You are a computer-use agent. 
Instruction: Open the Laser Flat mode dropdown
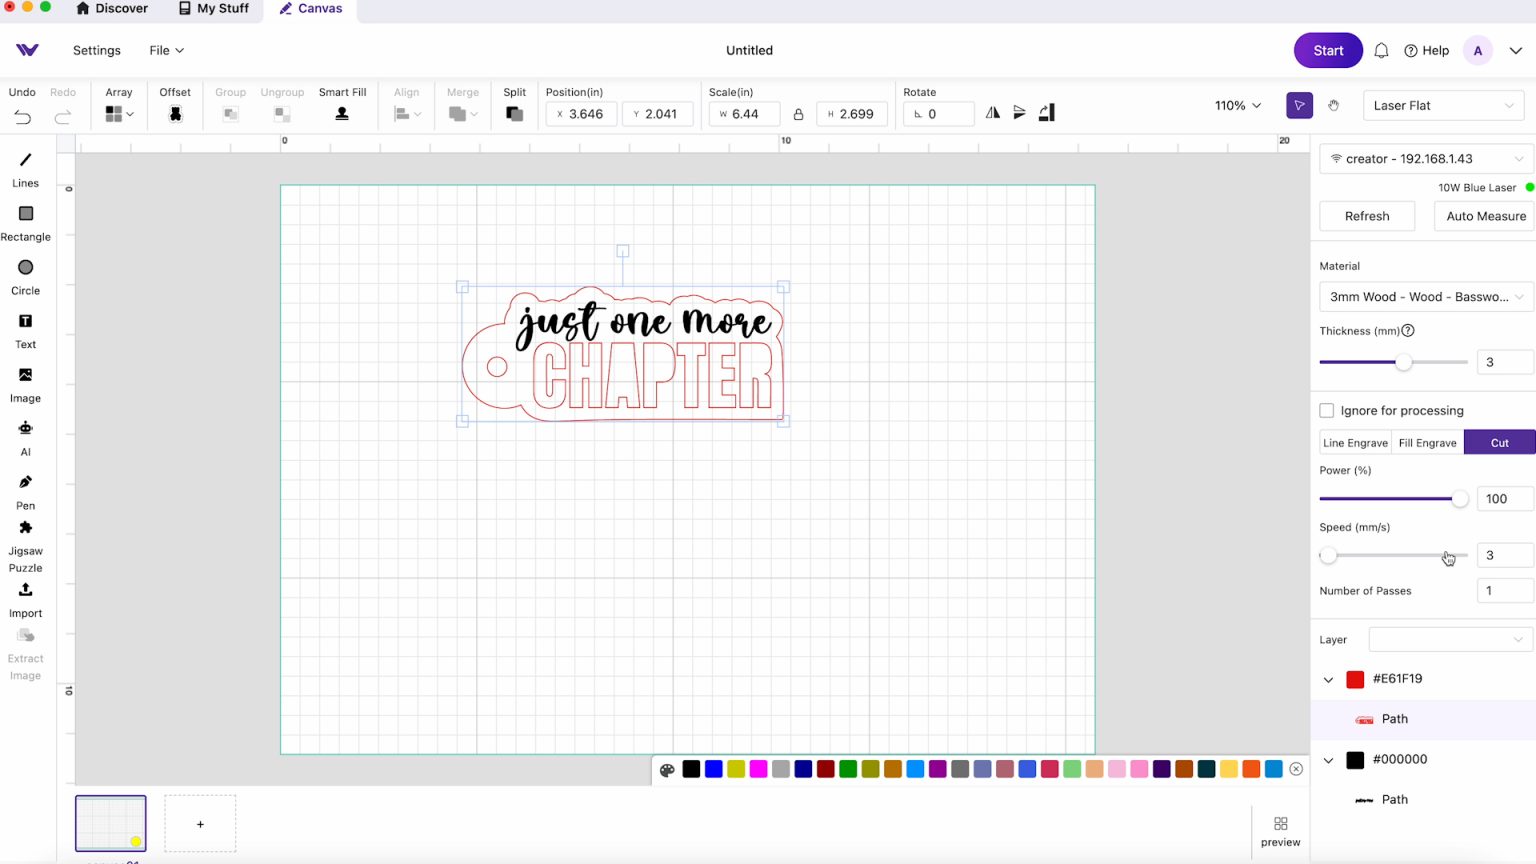tap(1443, 105)
